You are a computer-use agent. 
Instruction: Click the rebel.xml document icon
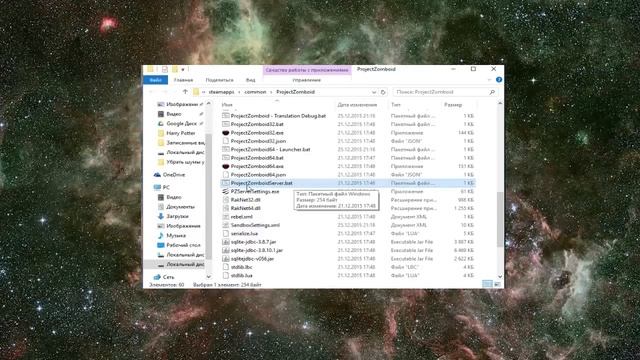coord(226,217)
